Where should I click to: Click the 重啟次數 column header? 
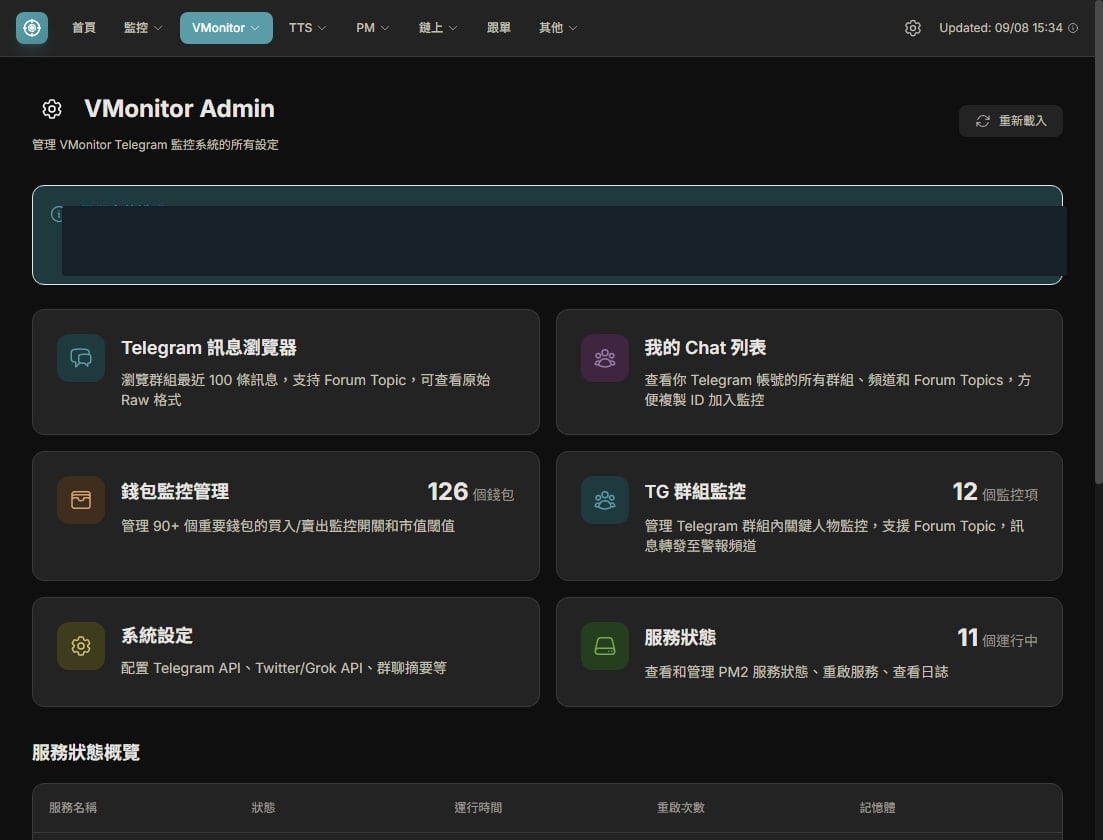tap(680, 808)
